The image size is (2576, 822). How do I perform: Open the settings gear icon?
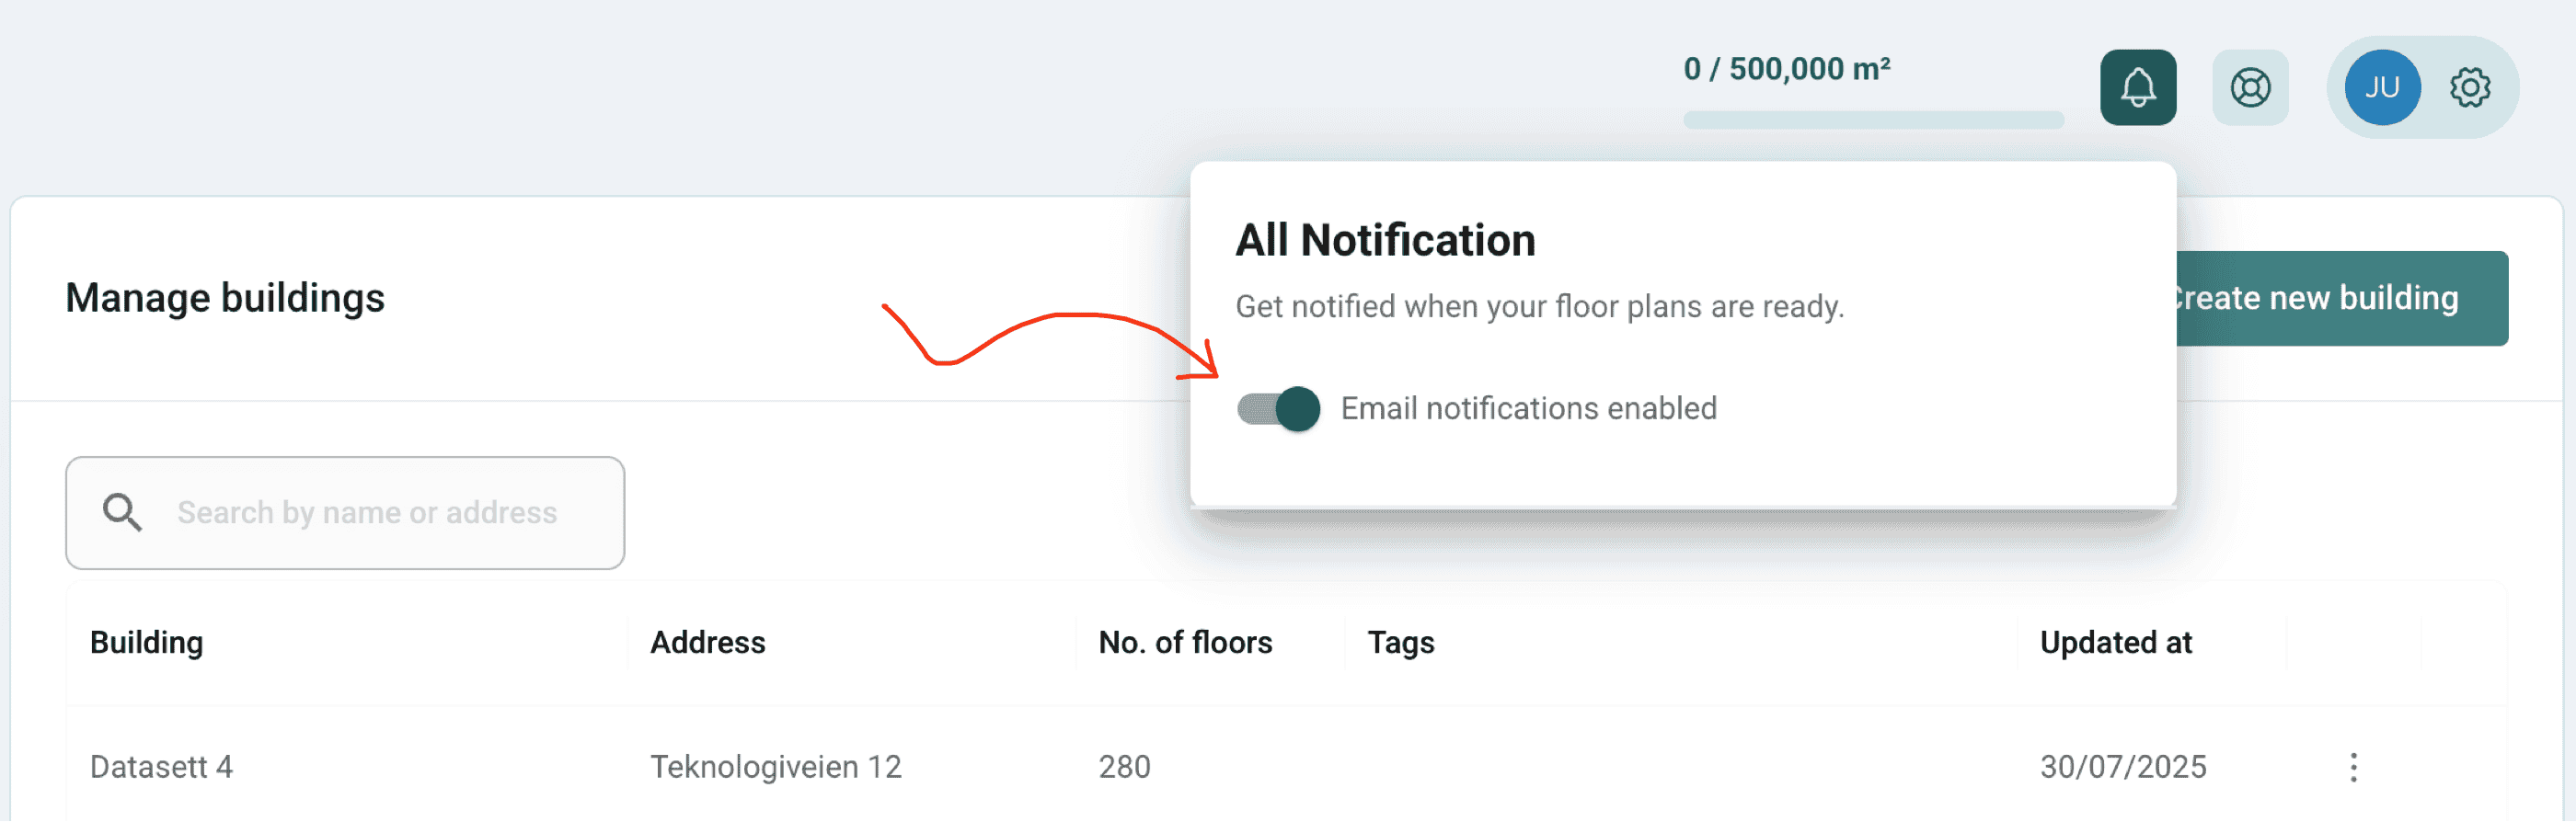(x=2469, y=88)
